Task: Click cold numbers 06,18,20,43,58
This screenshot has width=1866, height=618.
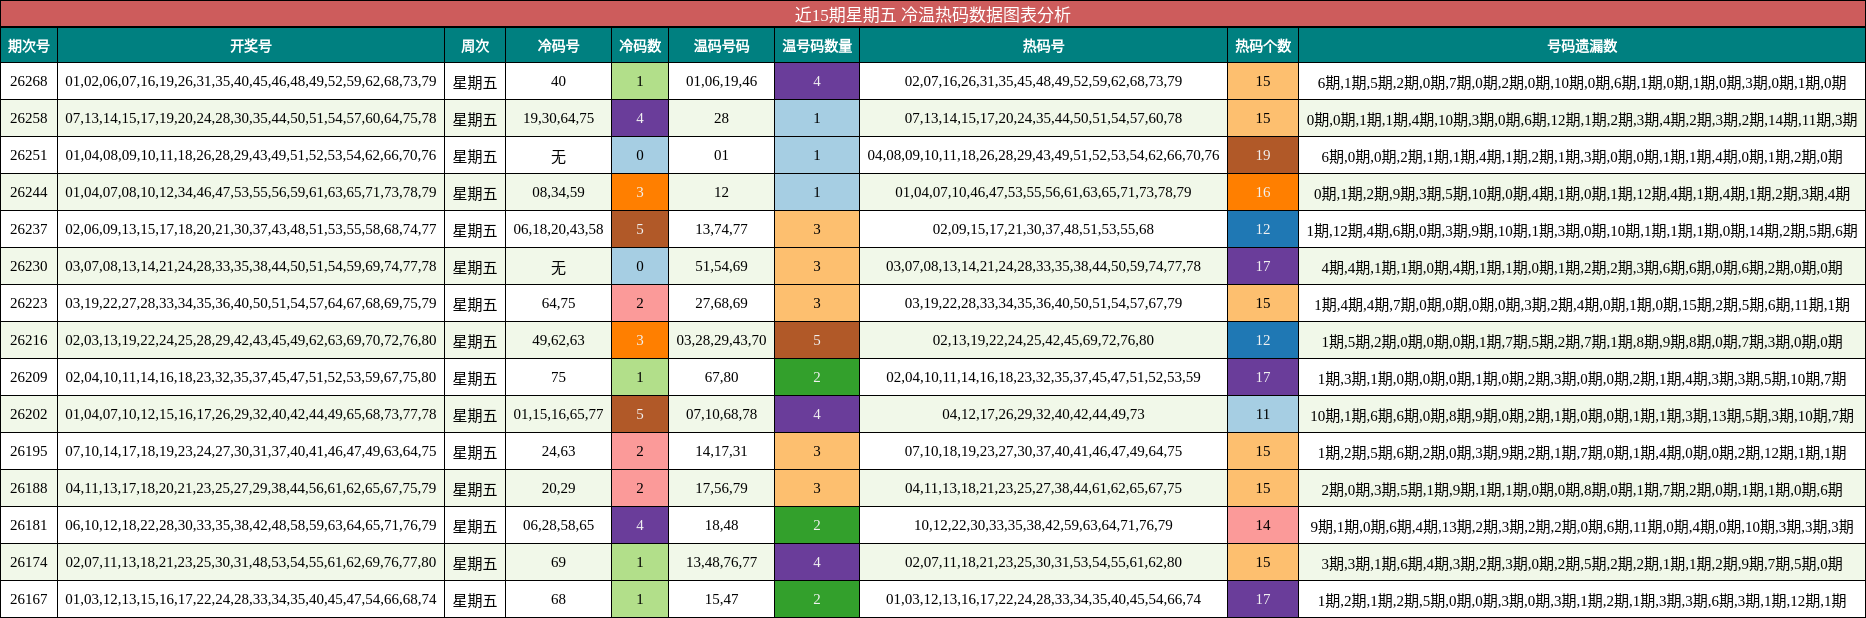Action: point(558,229)
